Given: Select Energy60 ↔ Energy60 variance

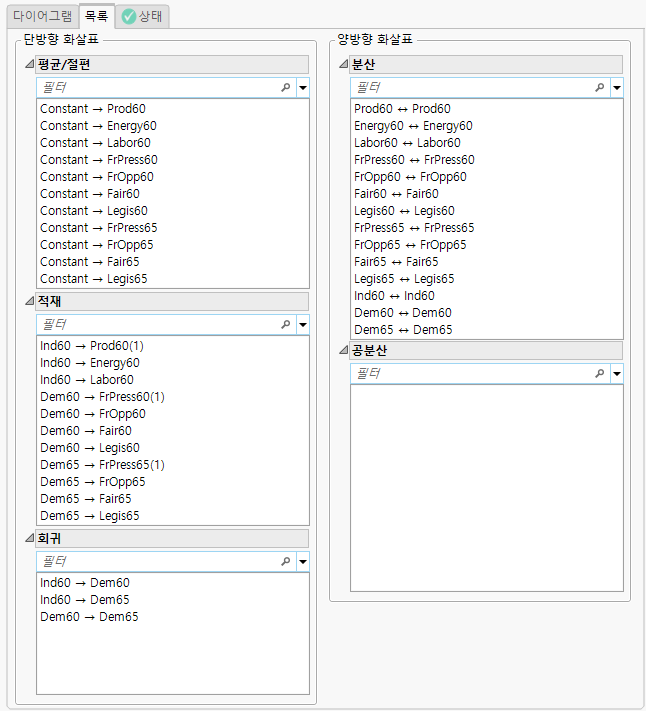Looking at the screenshot, I should coord(487,126).
